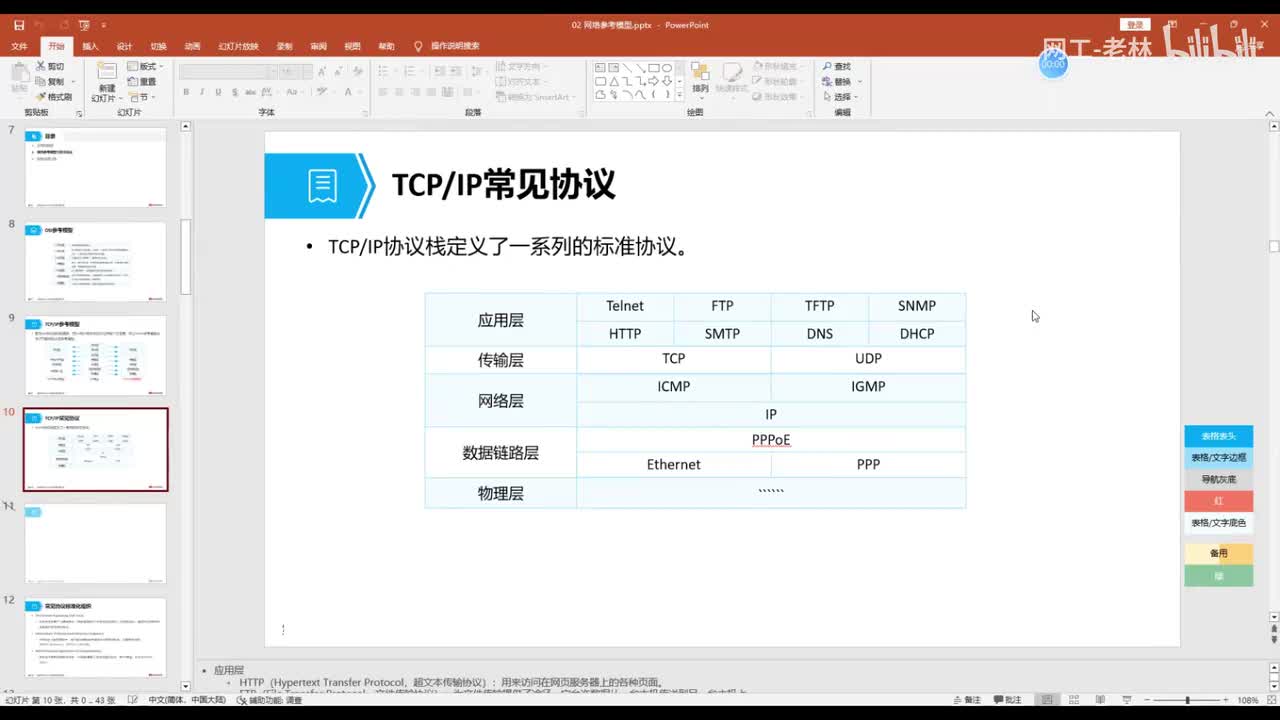Open the Section (节) dropdown
1280x720 pixels.
pyautogui.click(x=140, y=97)
